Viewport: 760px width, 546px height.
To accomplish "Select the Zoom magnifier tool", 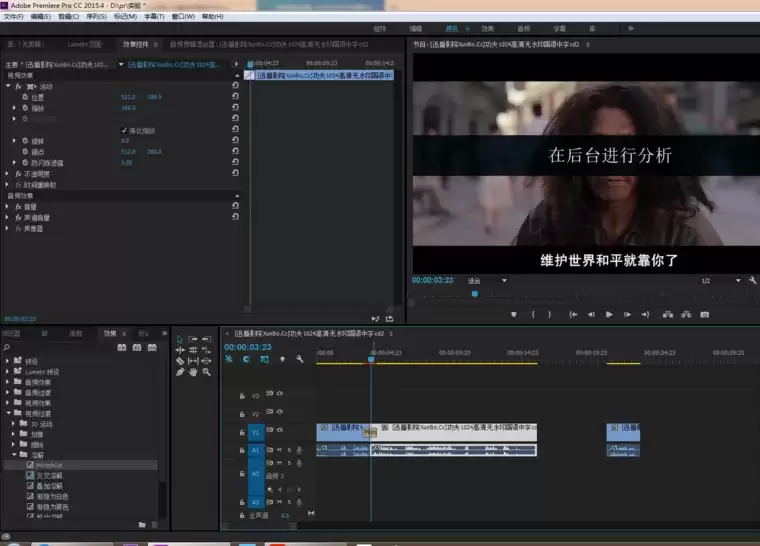I will (x=206, y=371).
